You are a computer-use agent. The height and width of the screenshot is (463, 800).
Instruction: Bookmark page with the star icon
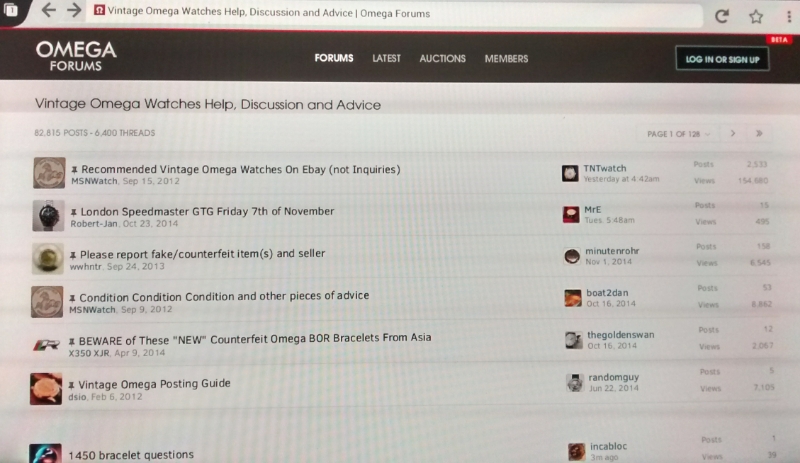756,16
